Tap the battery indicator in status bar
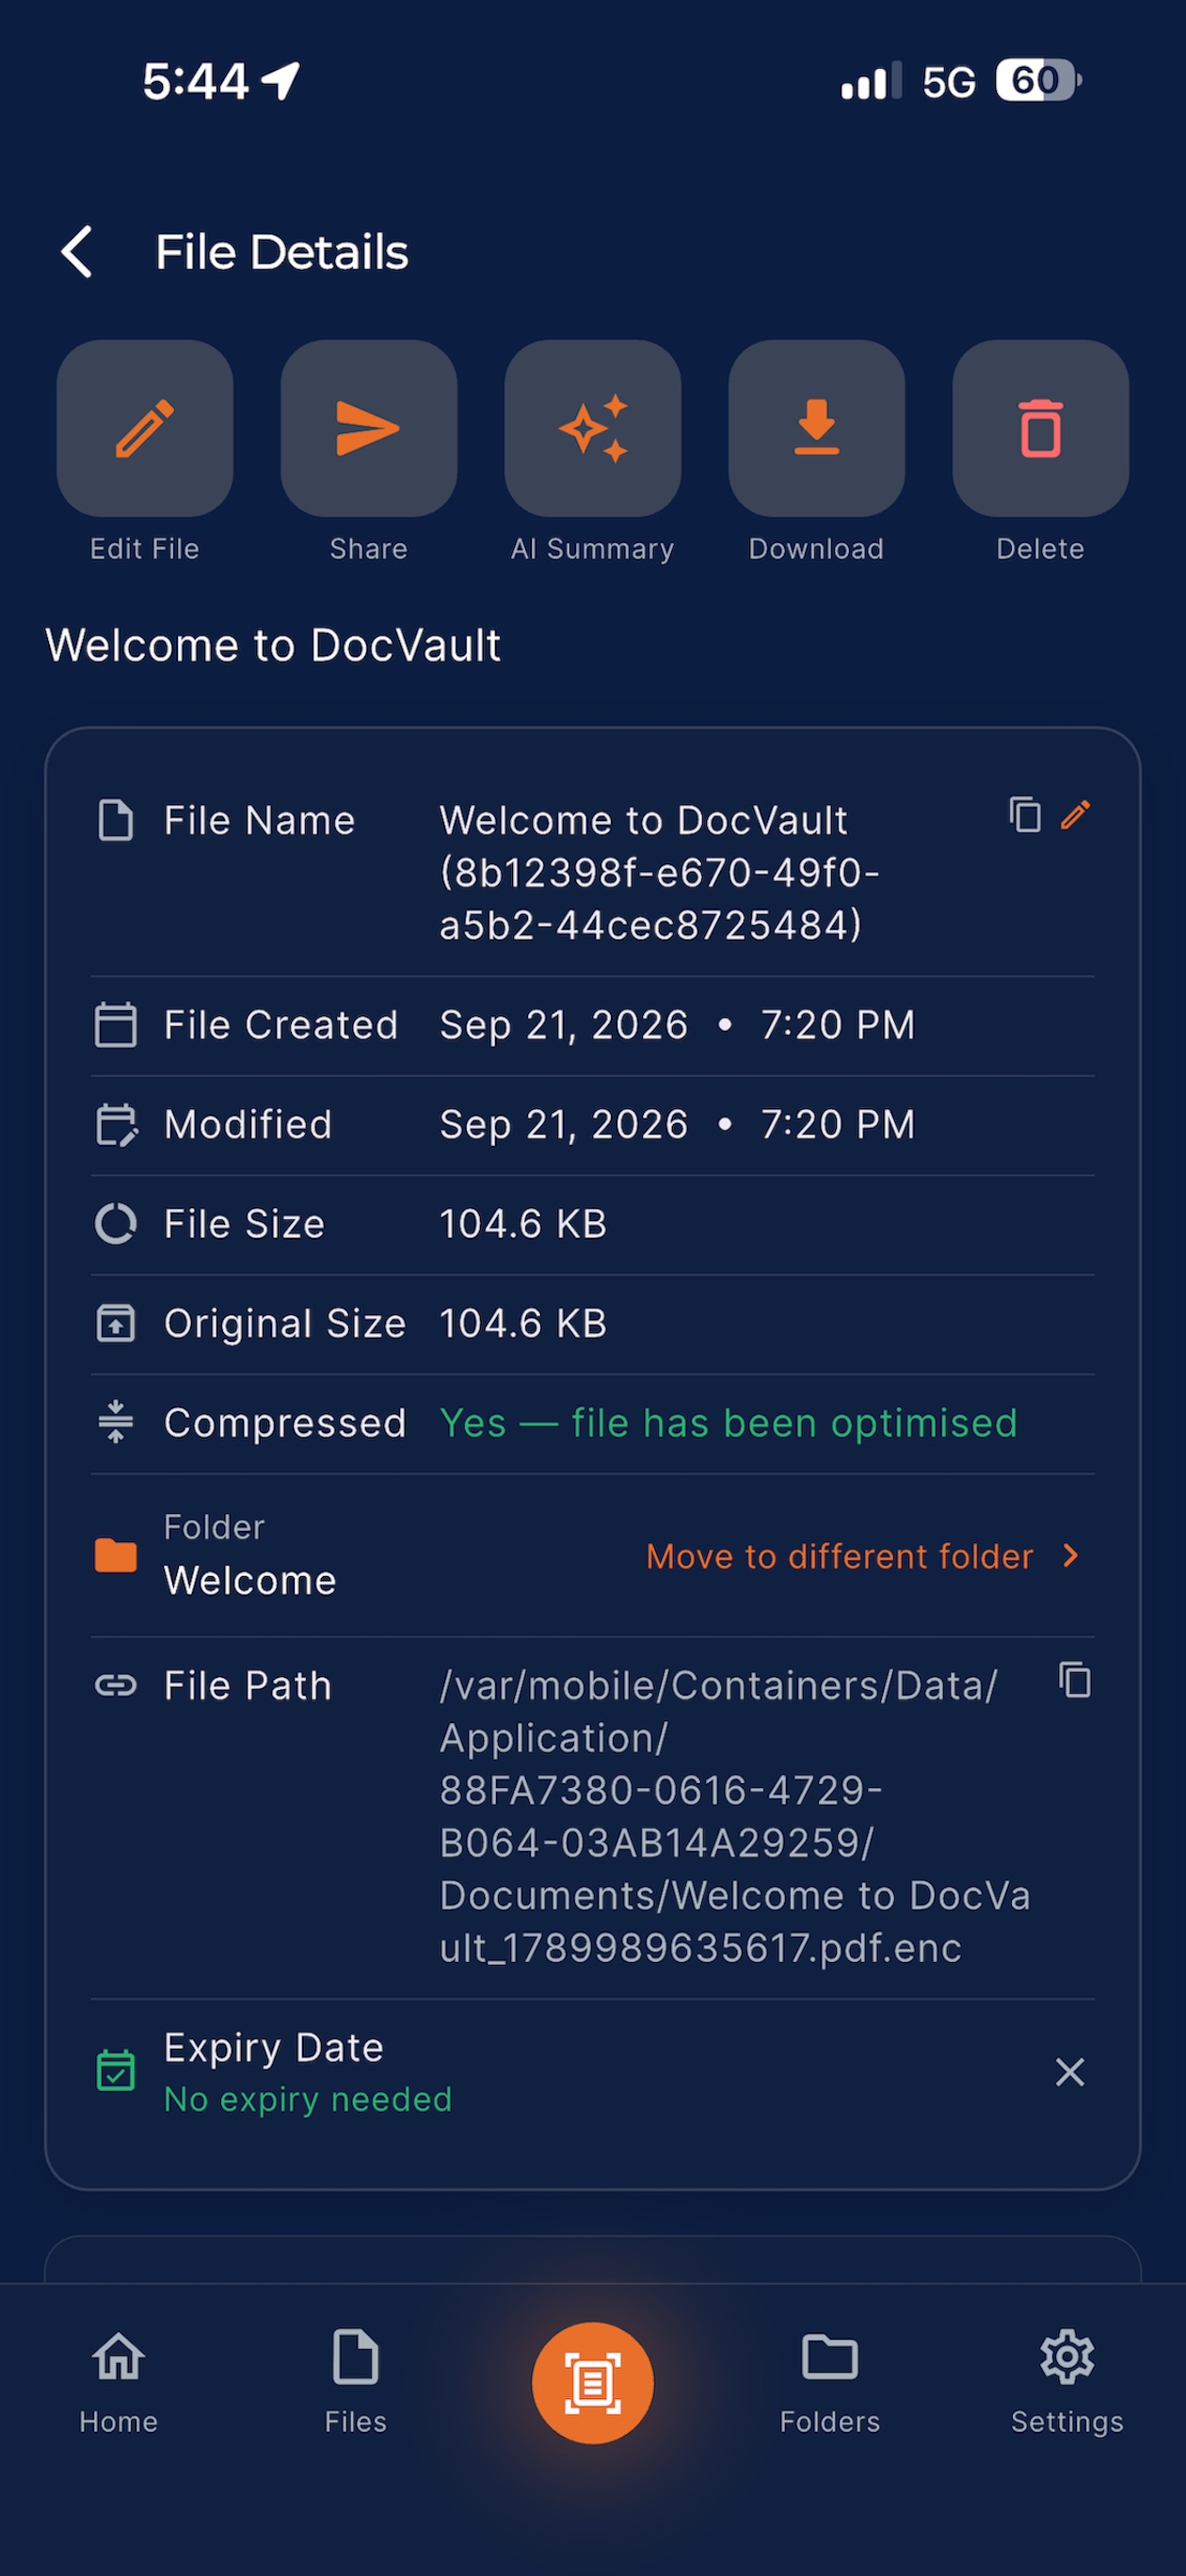The image size is (1186, 2576). click(1038, 80)
